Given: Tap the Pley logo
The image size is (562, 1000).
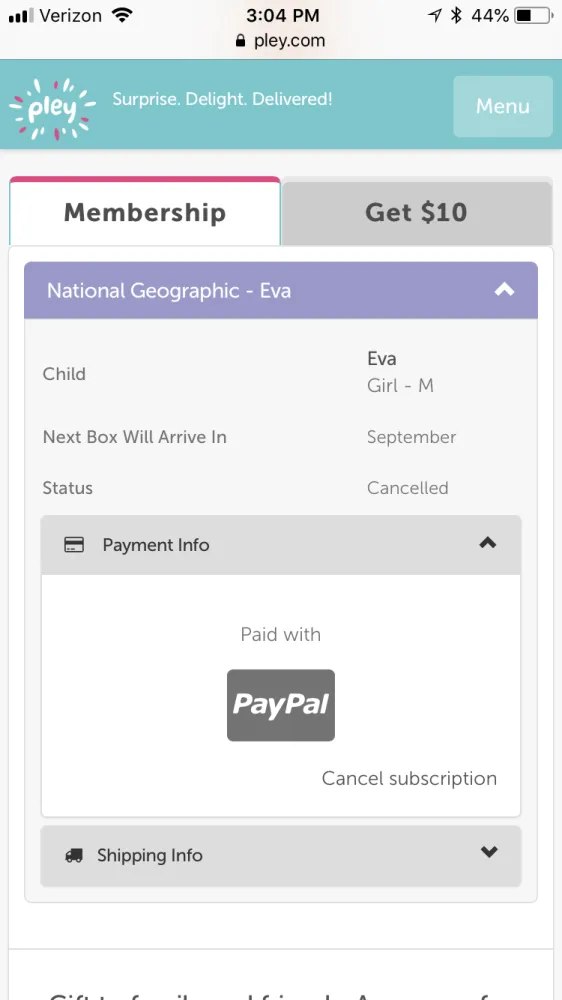Looking at the screenshot, I should (52, 108).
